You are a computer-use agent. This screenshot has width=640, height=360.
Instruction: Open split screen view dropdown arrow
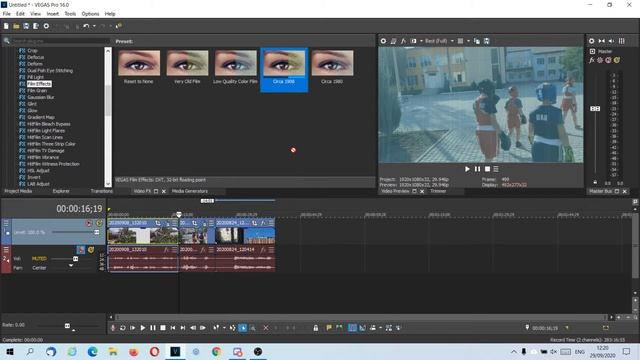pos(421,41)
